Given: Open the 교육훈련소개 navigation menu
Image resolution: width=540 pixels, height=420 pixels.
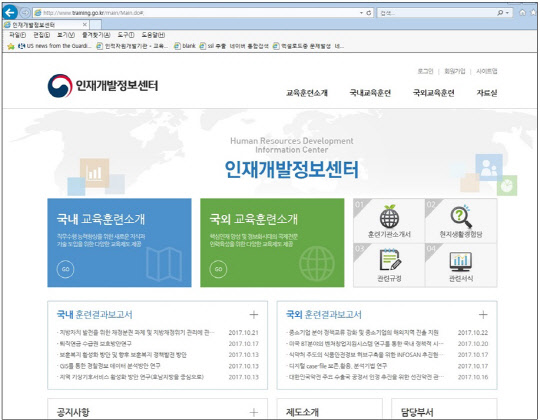Looking at the screenshot, I should 307,93.
